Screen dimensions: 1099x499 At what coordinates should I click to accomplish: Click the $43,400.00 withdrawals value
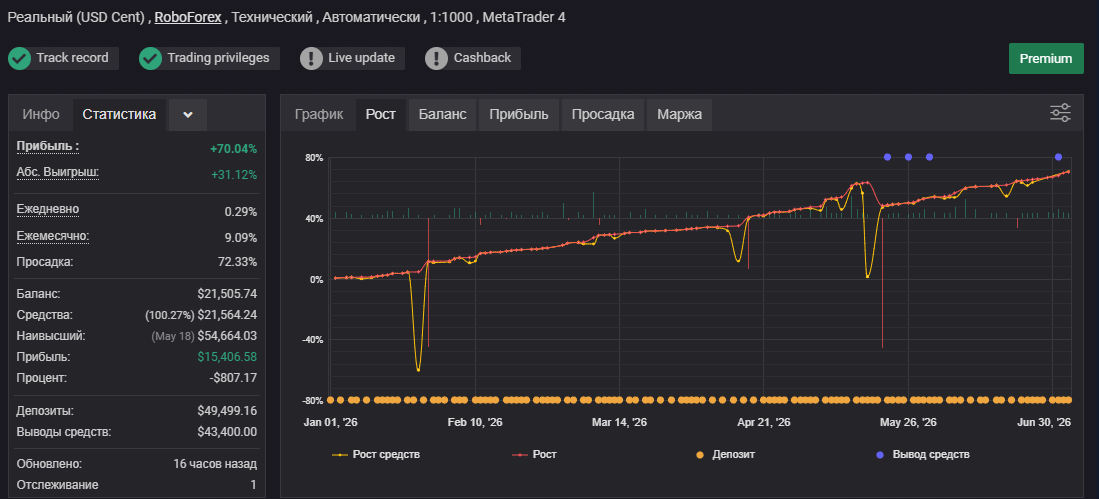pos(227,432)
